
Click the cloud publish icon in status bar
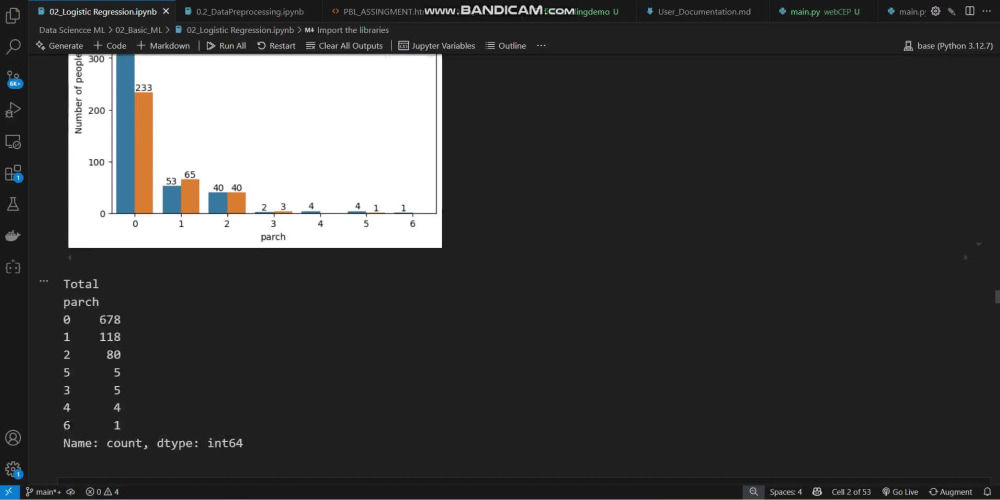click(x=71, y=492)
